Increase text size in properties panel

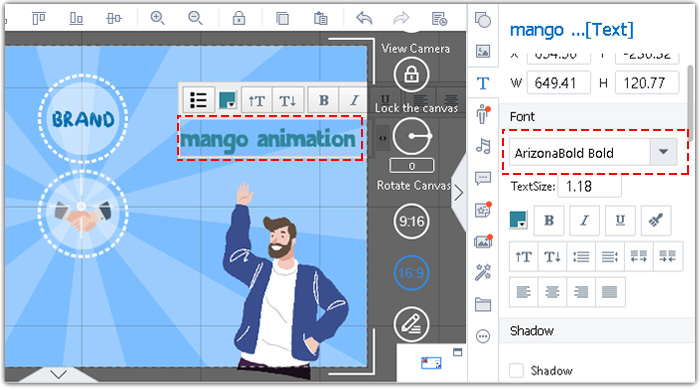coord(524,257)
